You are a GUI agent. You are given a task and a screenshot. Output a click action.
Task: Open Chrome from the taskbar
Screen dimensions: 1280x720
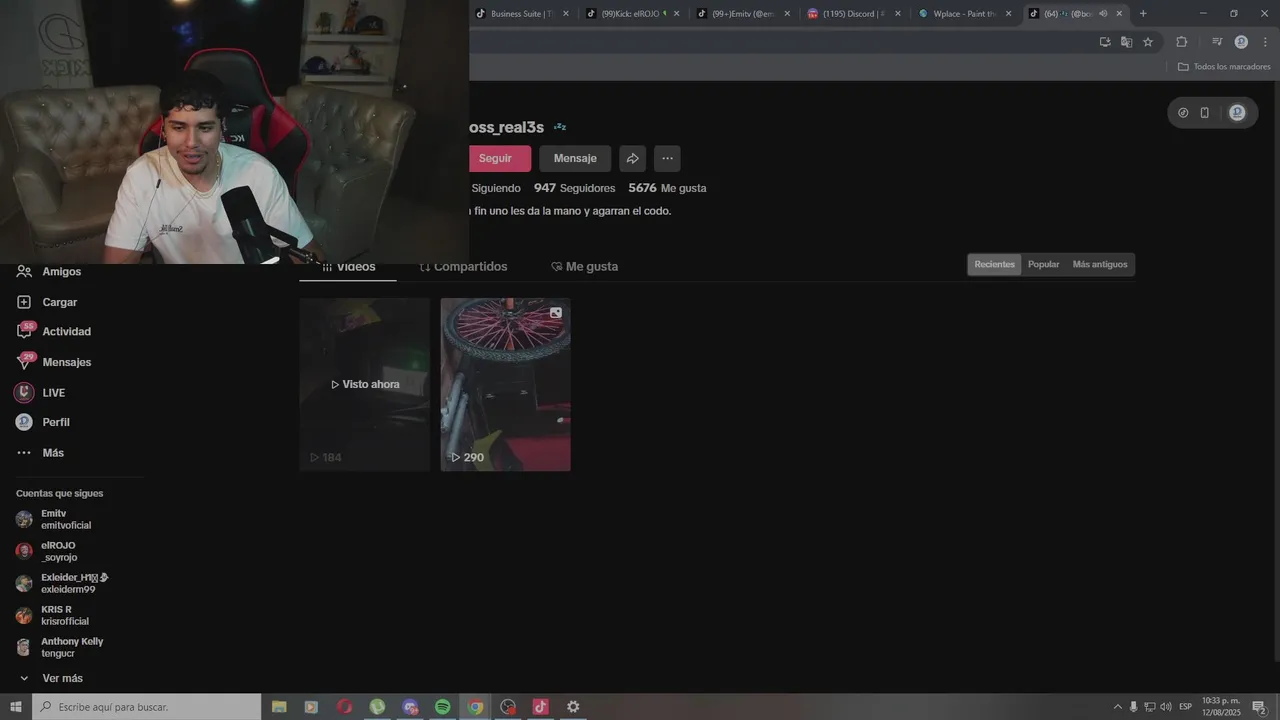[x=475, y=707]
